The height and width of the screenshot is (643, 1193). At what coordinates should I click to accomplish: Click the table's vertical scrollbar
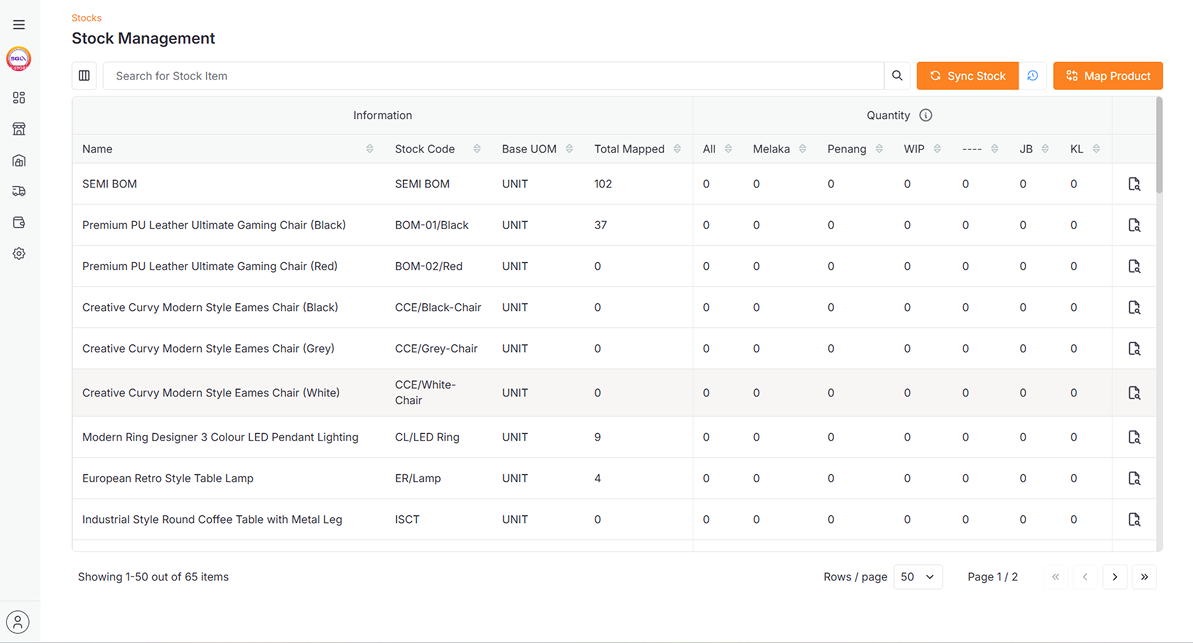(1159, 145)
